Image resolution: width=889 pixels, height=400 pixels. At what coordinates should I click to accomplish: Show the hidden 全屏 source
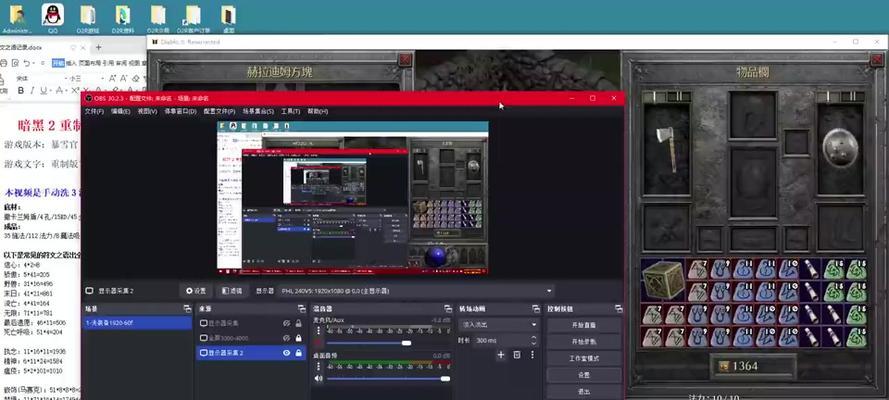pos(287,338)
